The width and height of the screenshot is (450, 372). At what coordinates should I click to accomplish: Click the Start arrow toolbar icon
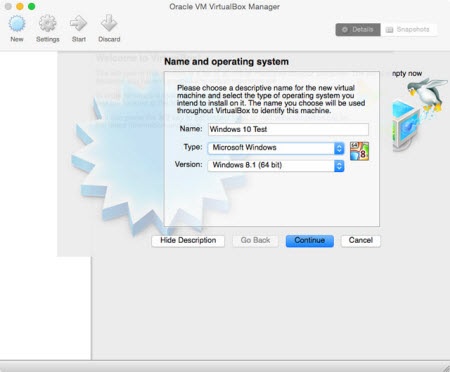(78, 24)
